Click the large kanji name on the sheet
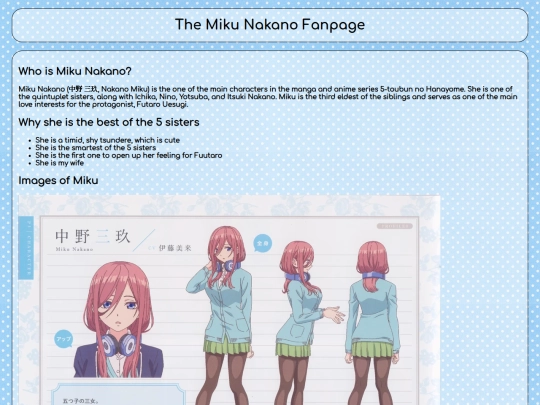 (92, 236)
